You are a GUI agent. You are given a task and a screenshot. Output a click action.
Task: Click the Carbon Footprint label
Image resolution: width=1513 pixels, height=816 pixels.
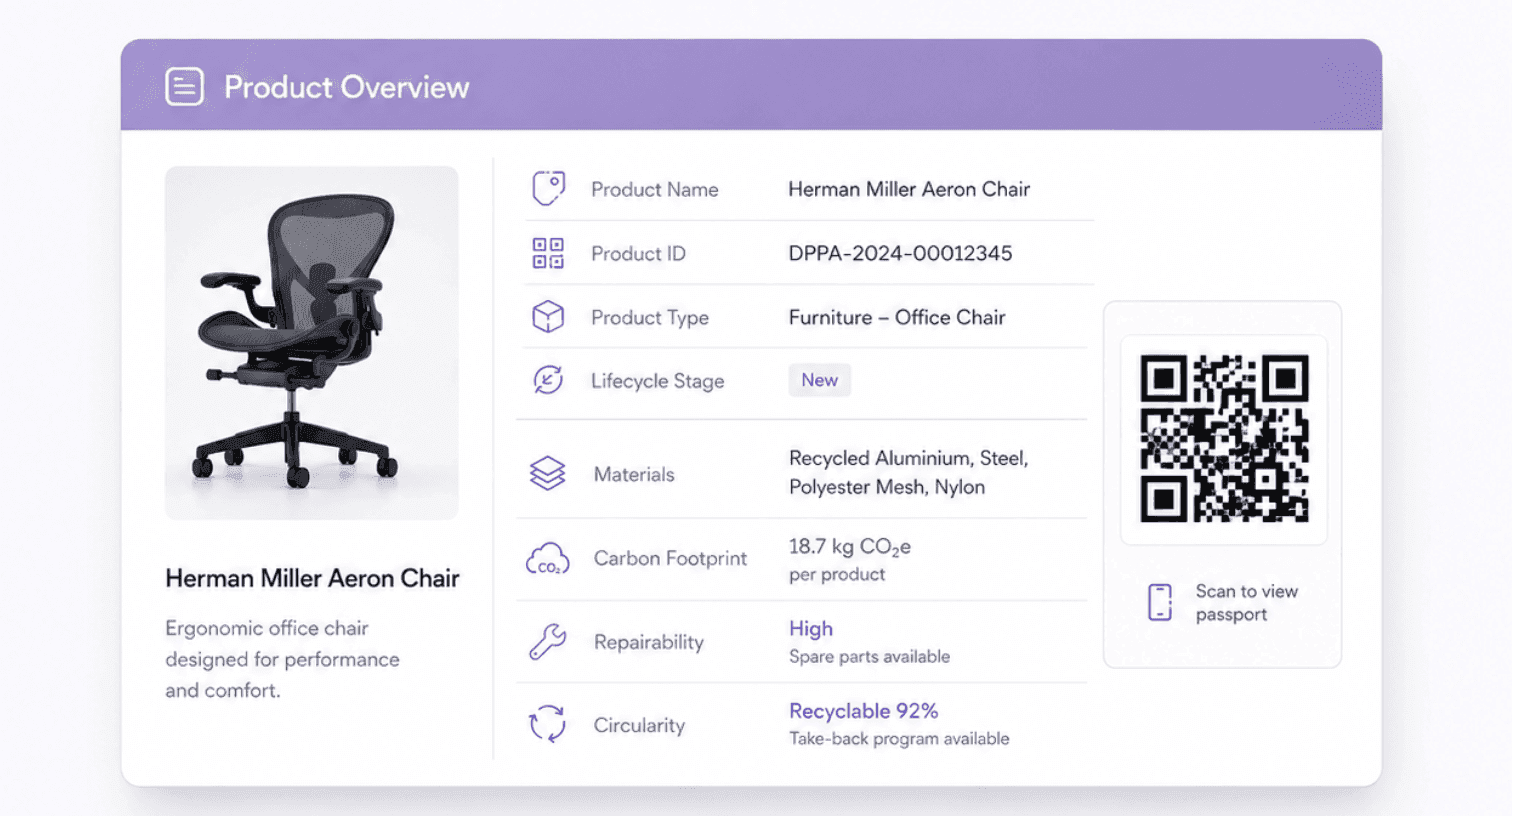coord(670,558)
